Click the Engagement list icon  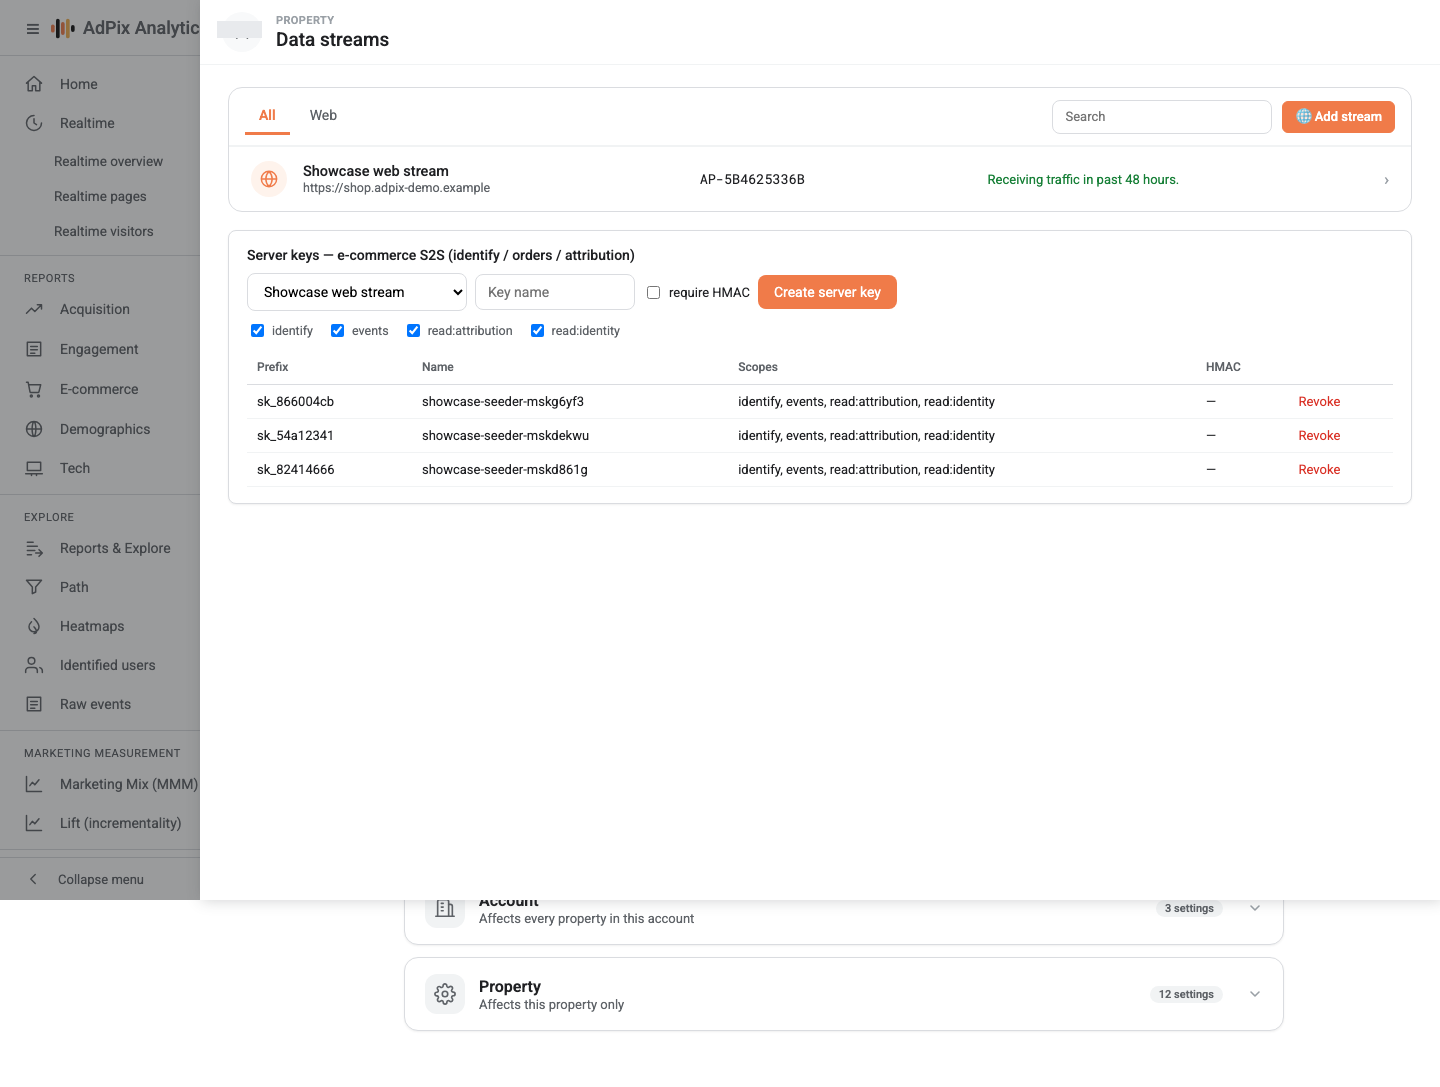pyautogui.click(x=34, y=349)
